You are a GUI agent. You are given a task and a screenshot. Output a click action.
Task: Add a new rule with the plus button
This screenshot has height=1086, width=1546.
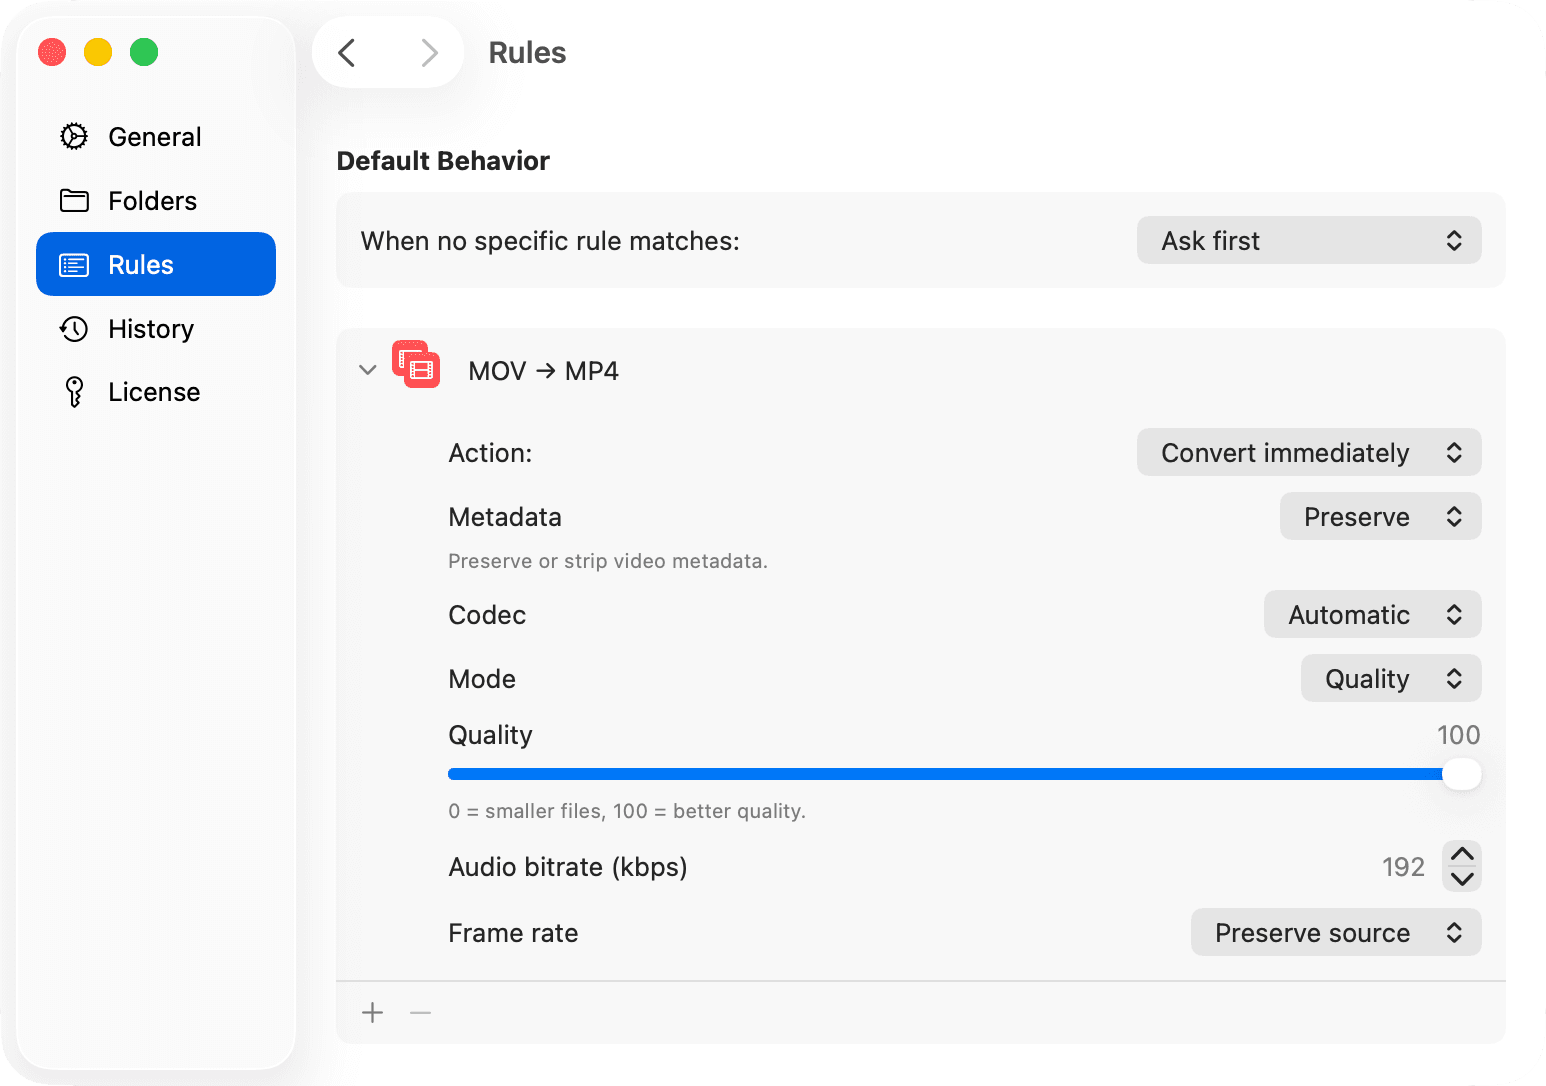[x=371, y=1012]
